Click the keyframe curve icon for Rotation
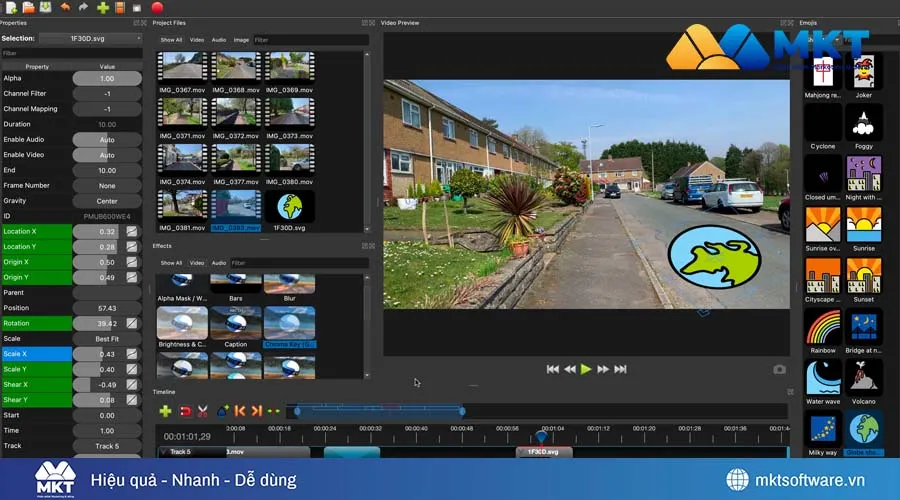Viewport: 900px width, 500px height. [131, 323]
